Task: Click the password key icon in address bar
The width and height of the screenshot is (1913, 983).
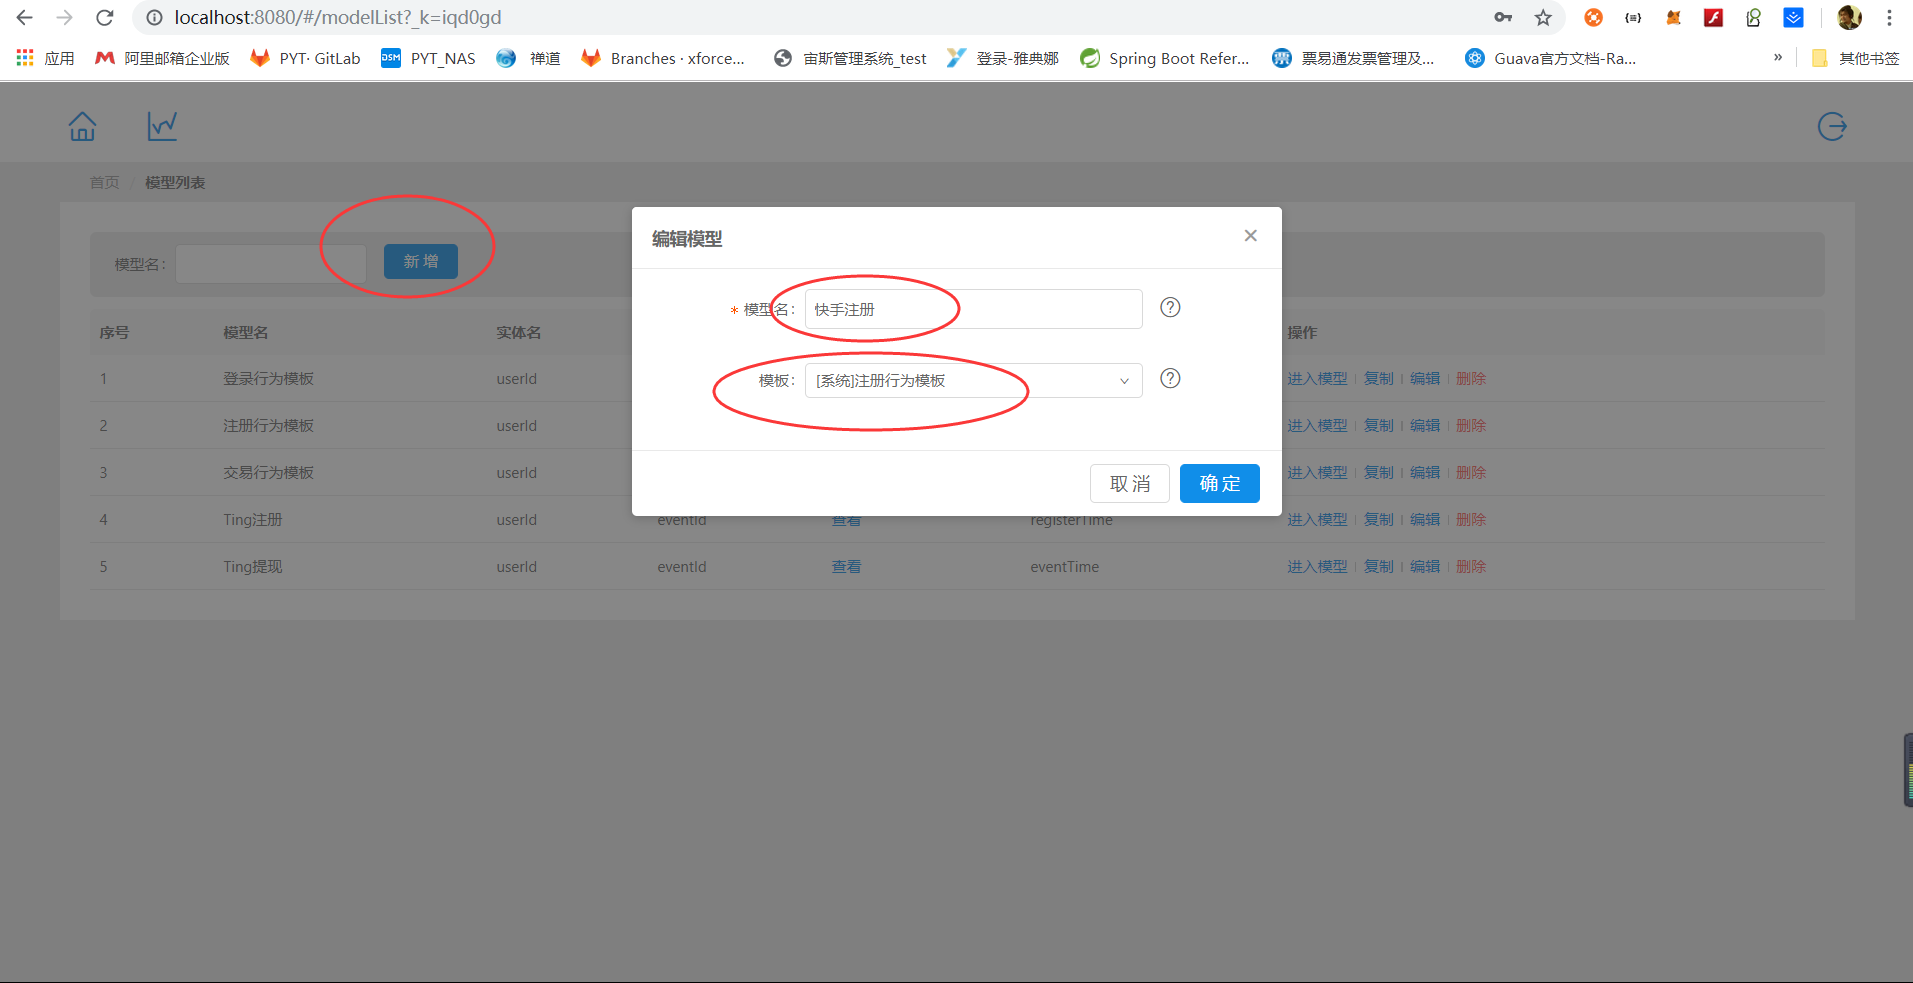Action: tap(1503, 18)
